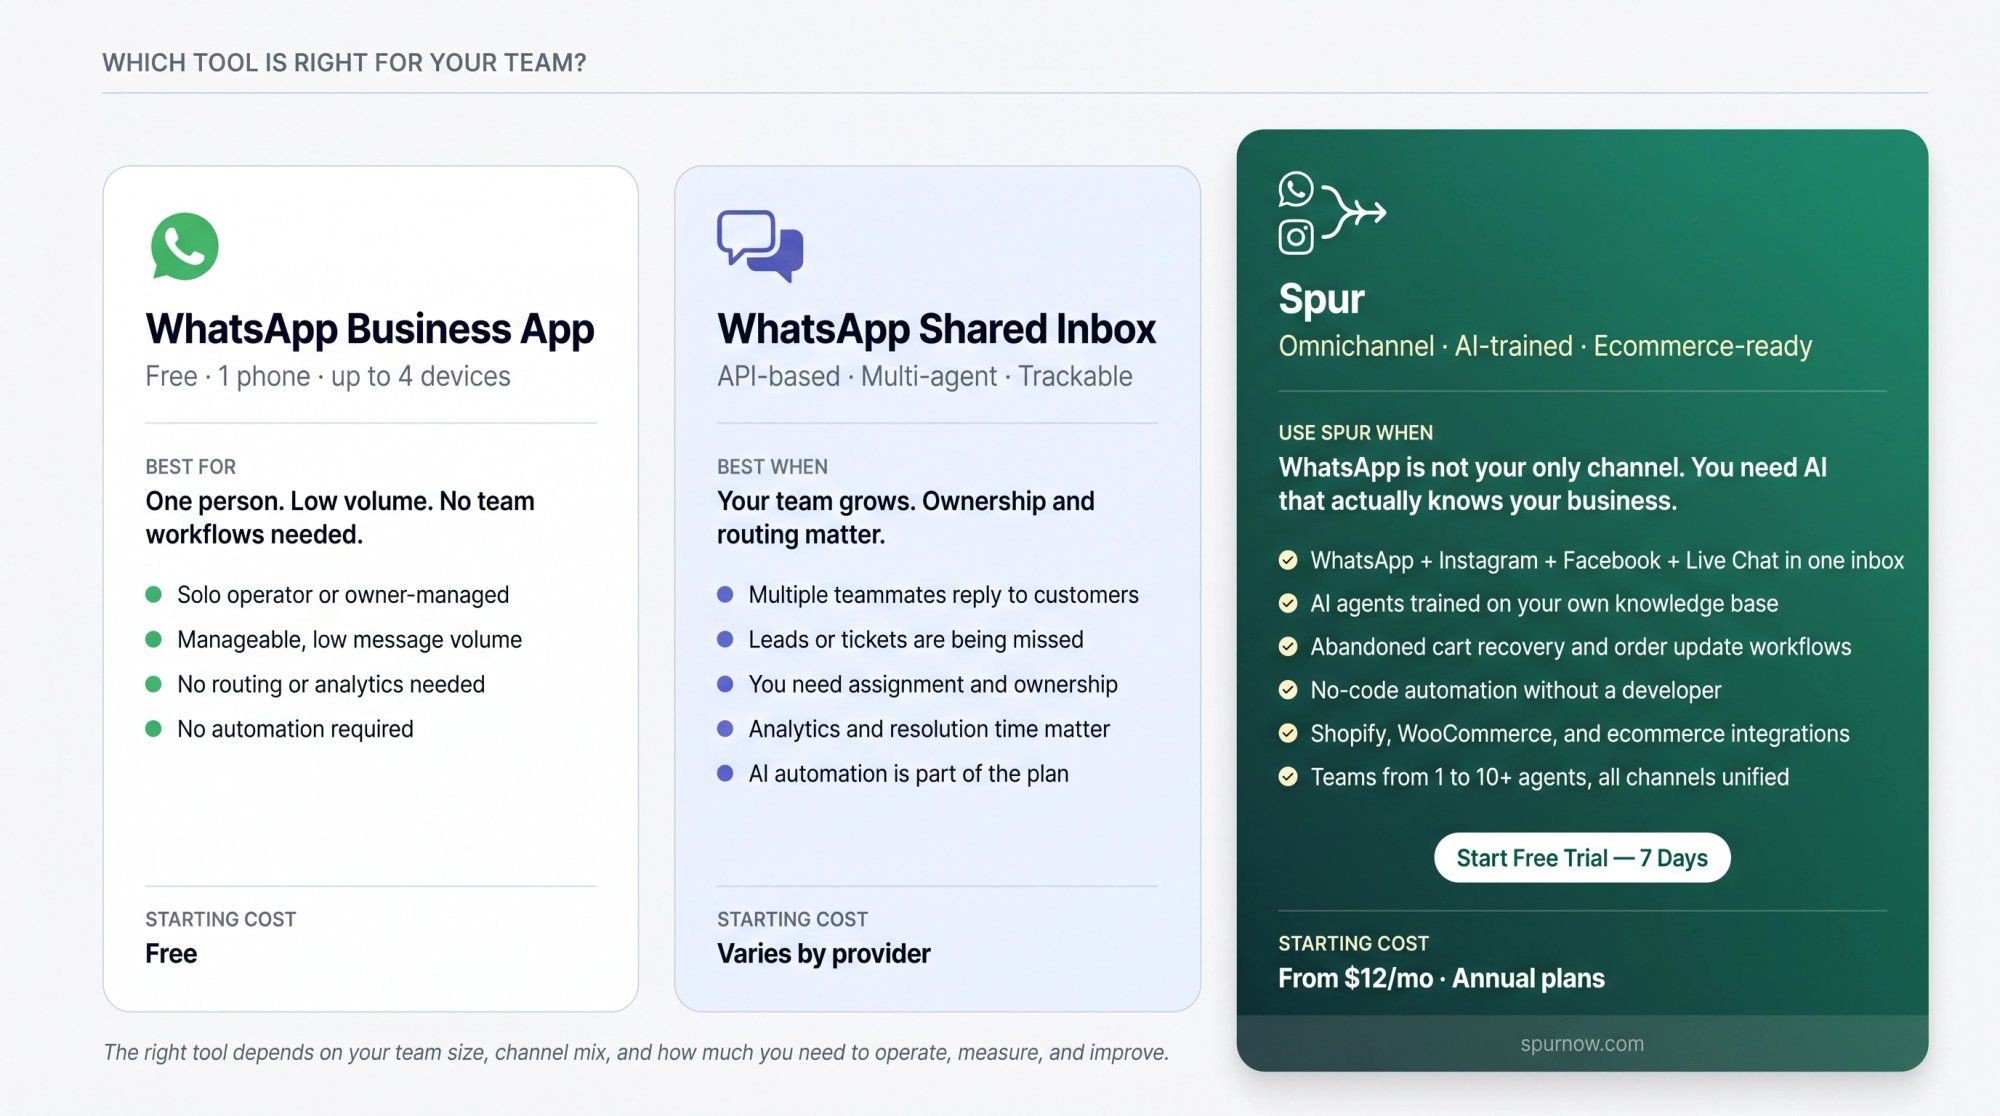Click 'One person. Low volume.' summary text
Viewport: 2000px width, 1116px height.
[340, 517]
